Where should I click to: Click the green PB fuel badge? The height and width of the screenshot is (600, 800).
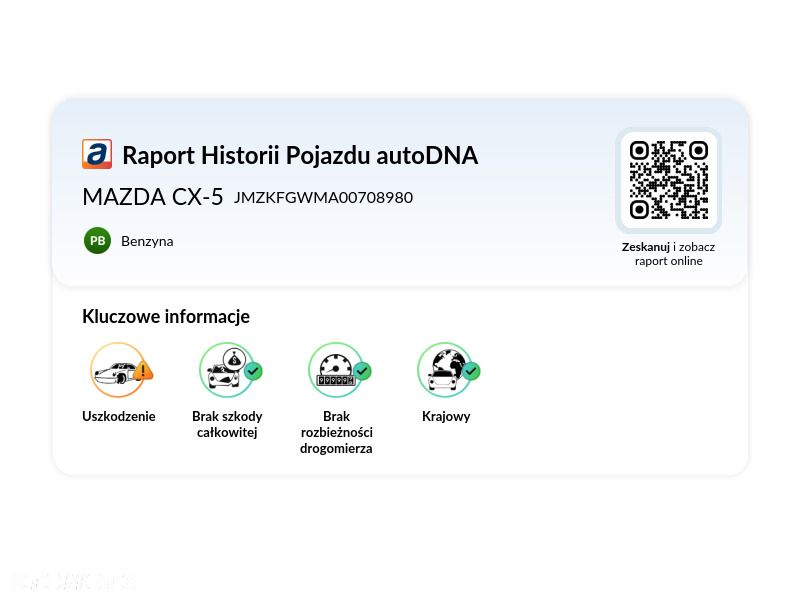pos(97,241)
